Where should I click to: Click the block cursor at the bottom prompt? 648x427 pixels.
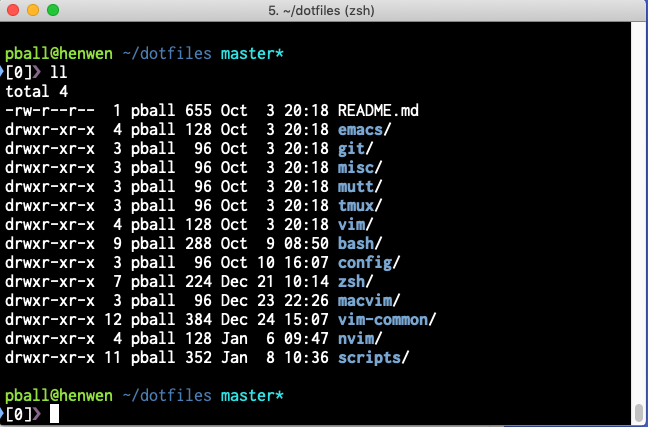coord(55,414)
